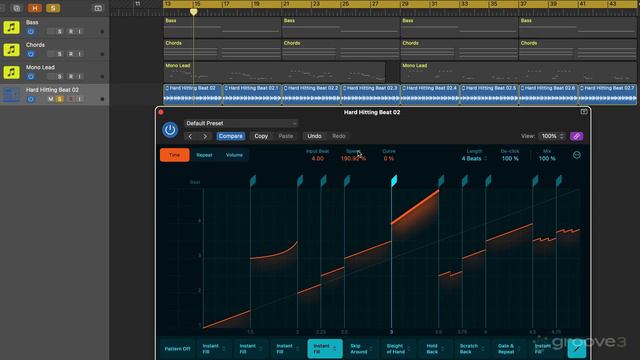Image resolution: width=640 pixels, height=360 pixels.
Task: Toggle power on Hard Hitting Beat 02 track
Action: (31, 99)
